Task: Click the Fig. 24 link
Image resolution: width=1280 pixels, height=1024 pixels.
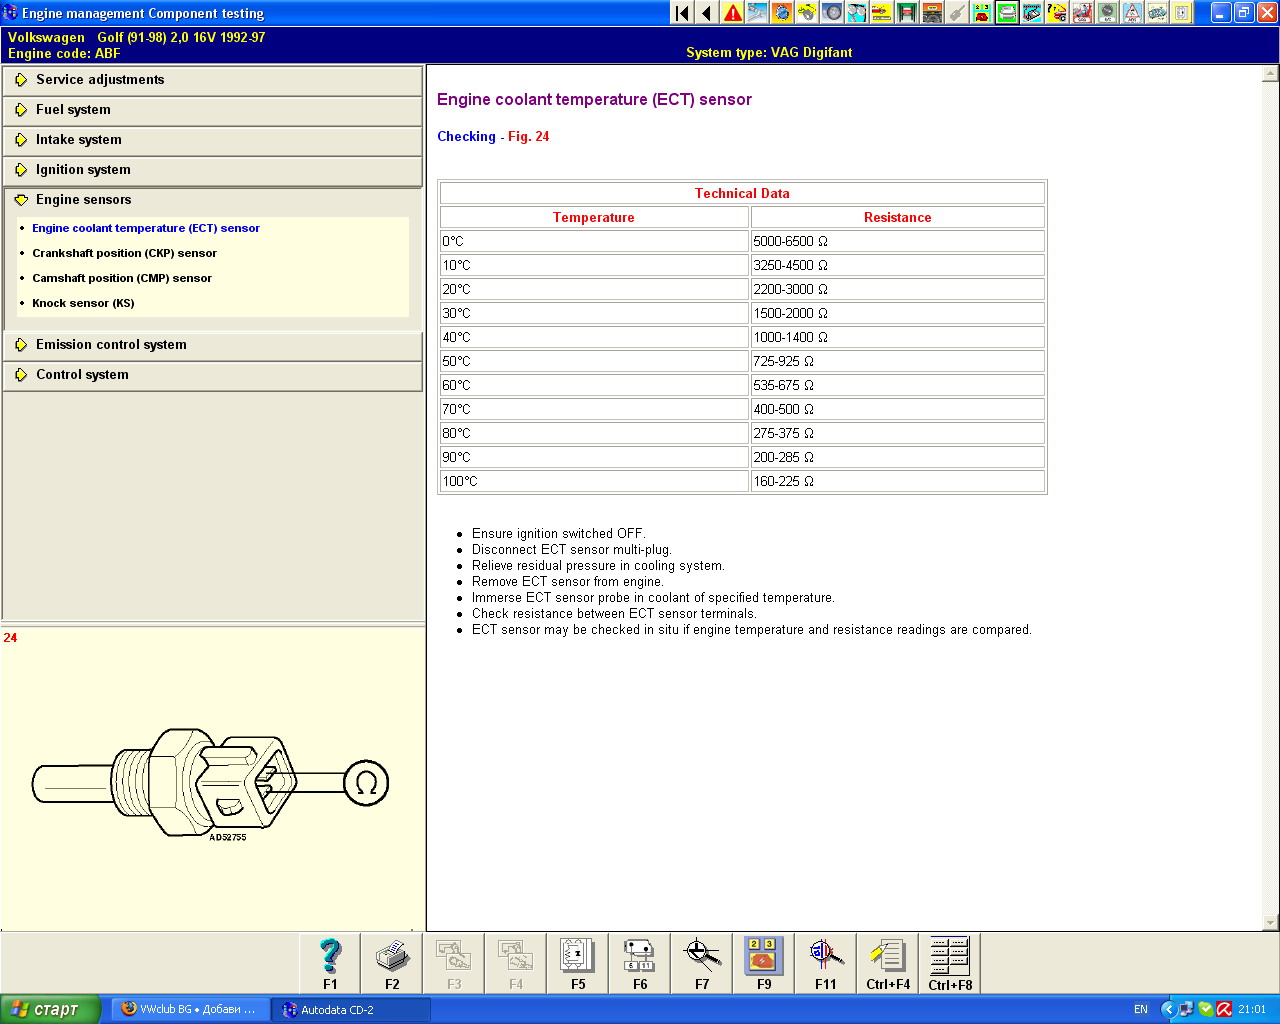Action: point(528,137)
